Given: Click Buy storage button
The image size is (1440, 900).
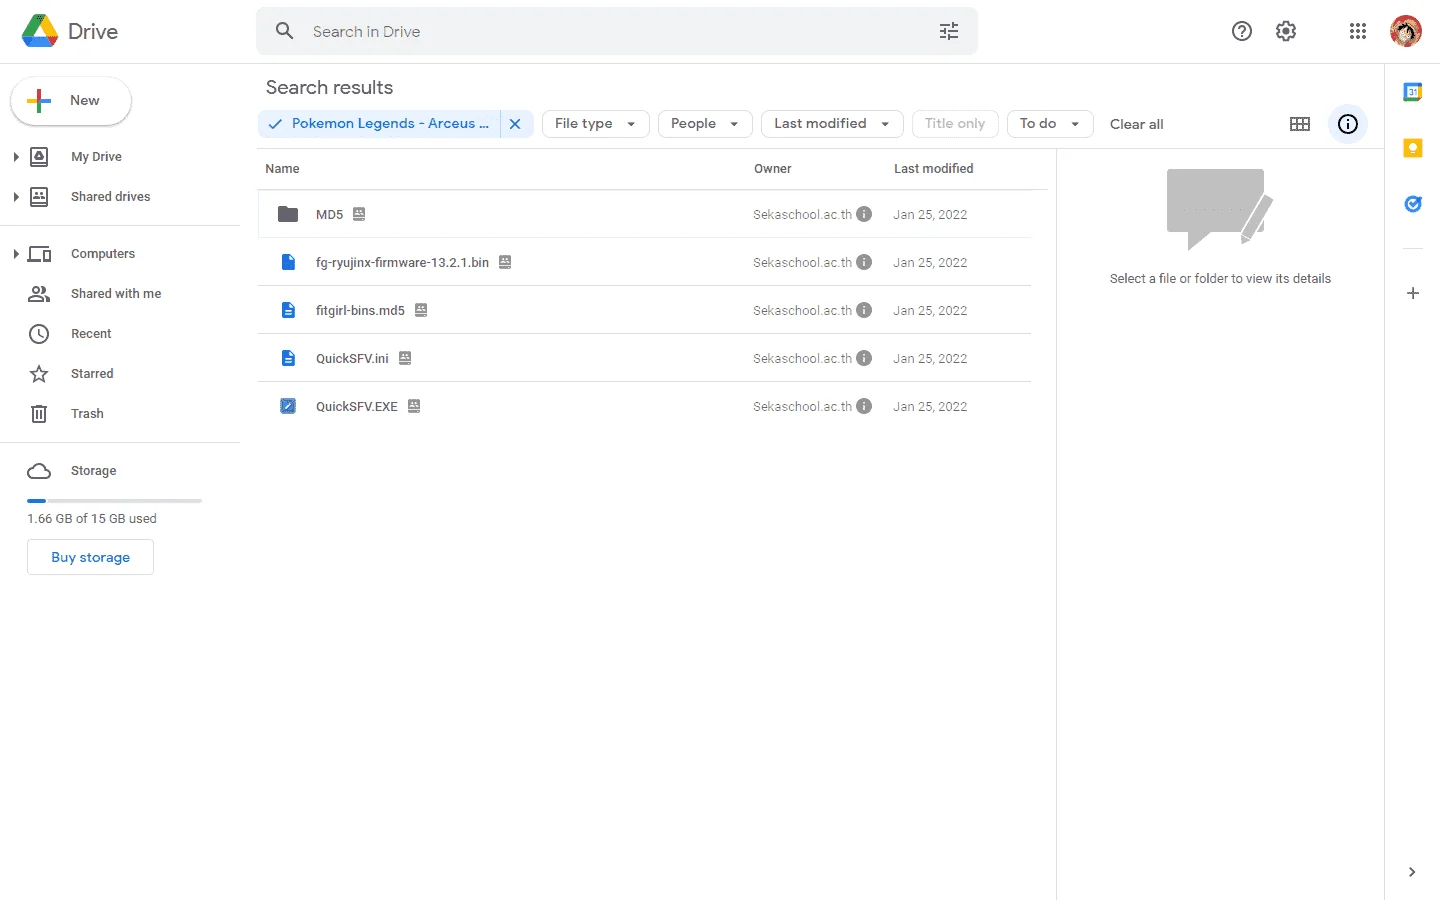Looking at the screenshot, I should click(x=90, y=557).
